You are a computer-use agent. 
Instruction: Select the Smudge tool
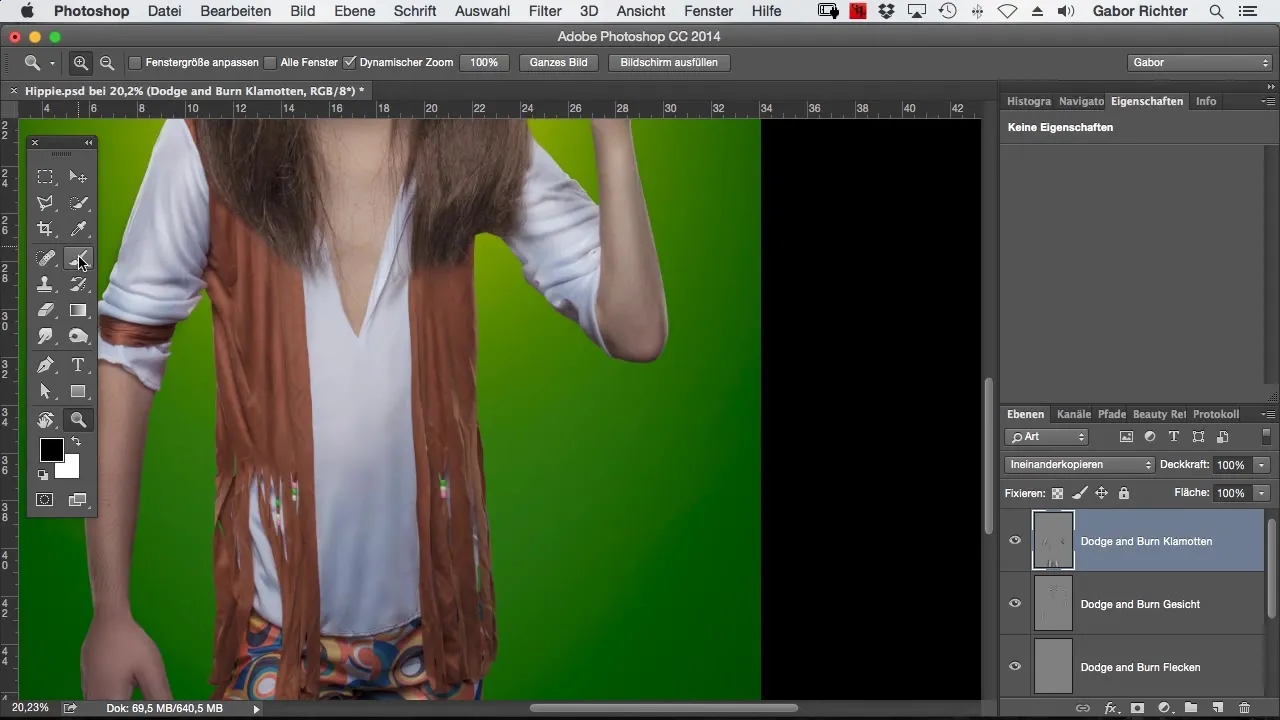tap(45, 336)
